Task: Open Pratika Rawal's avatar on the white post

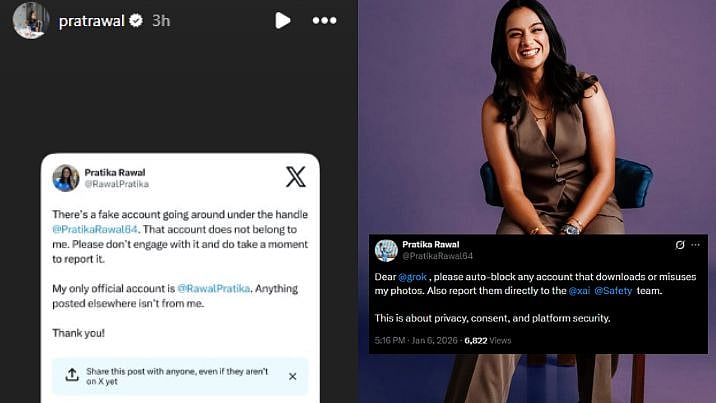Action: pyautogui.click(x=66, y=178)
